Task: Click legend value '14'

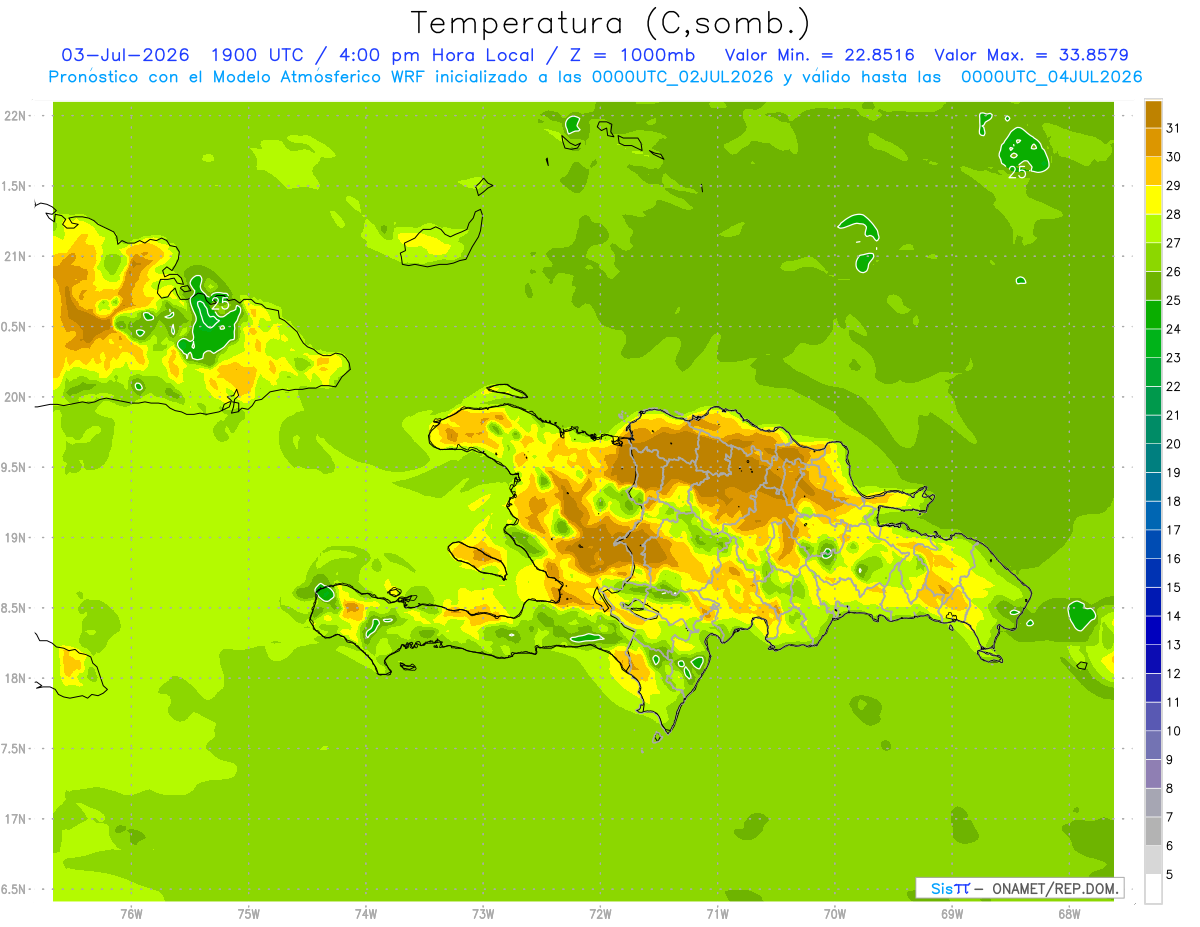Action: coord(1173,616)
